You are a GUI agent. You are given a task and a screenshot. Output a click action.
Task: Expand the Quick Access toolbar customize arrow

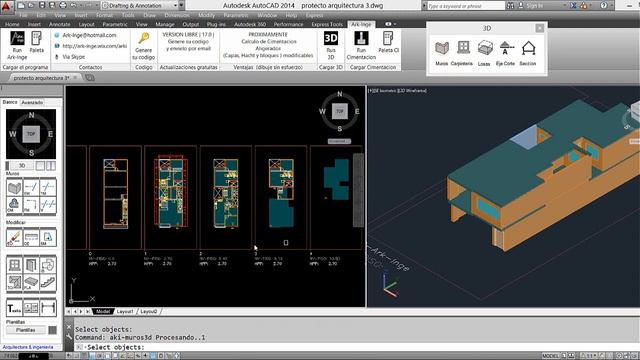pyautogui.click(x=182, y=6)
